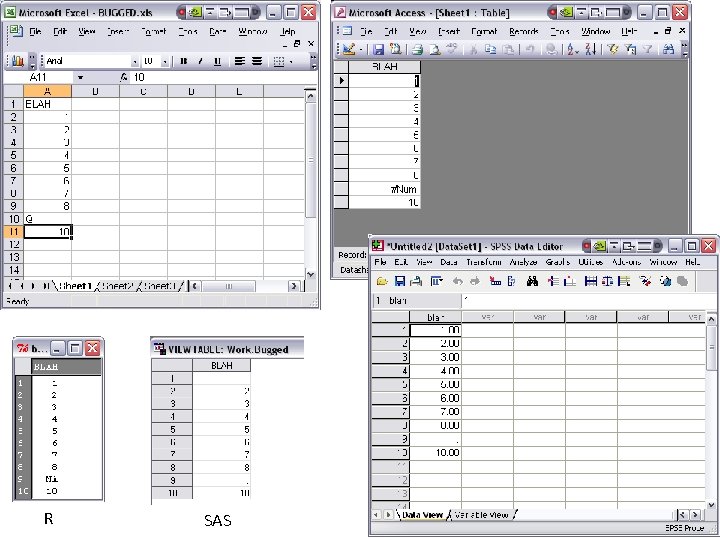The height and width of the screenshot is (540, 720).
Task: Toggle the Value Labels icon in SPSS
Action: tap(645, 281)
